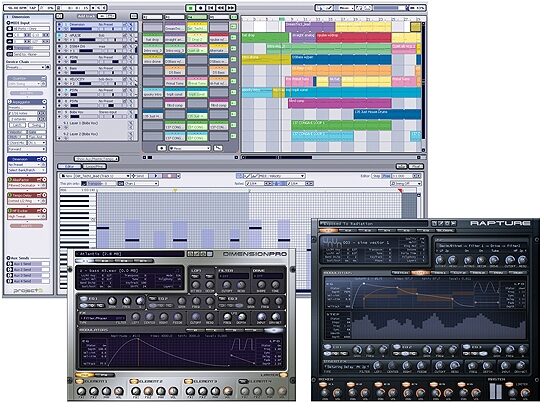Open the Device Chain Presets dropdown

click(x=25, y=67)
